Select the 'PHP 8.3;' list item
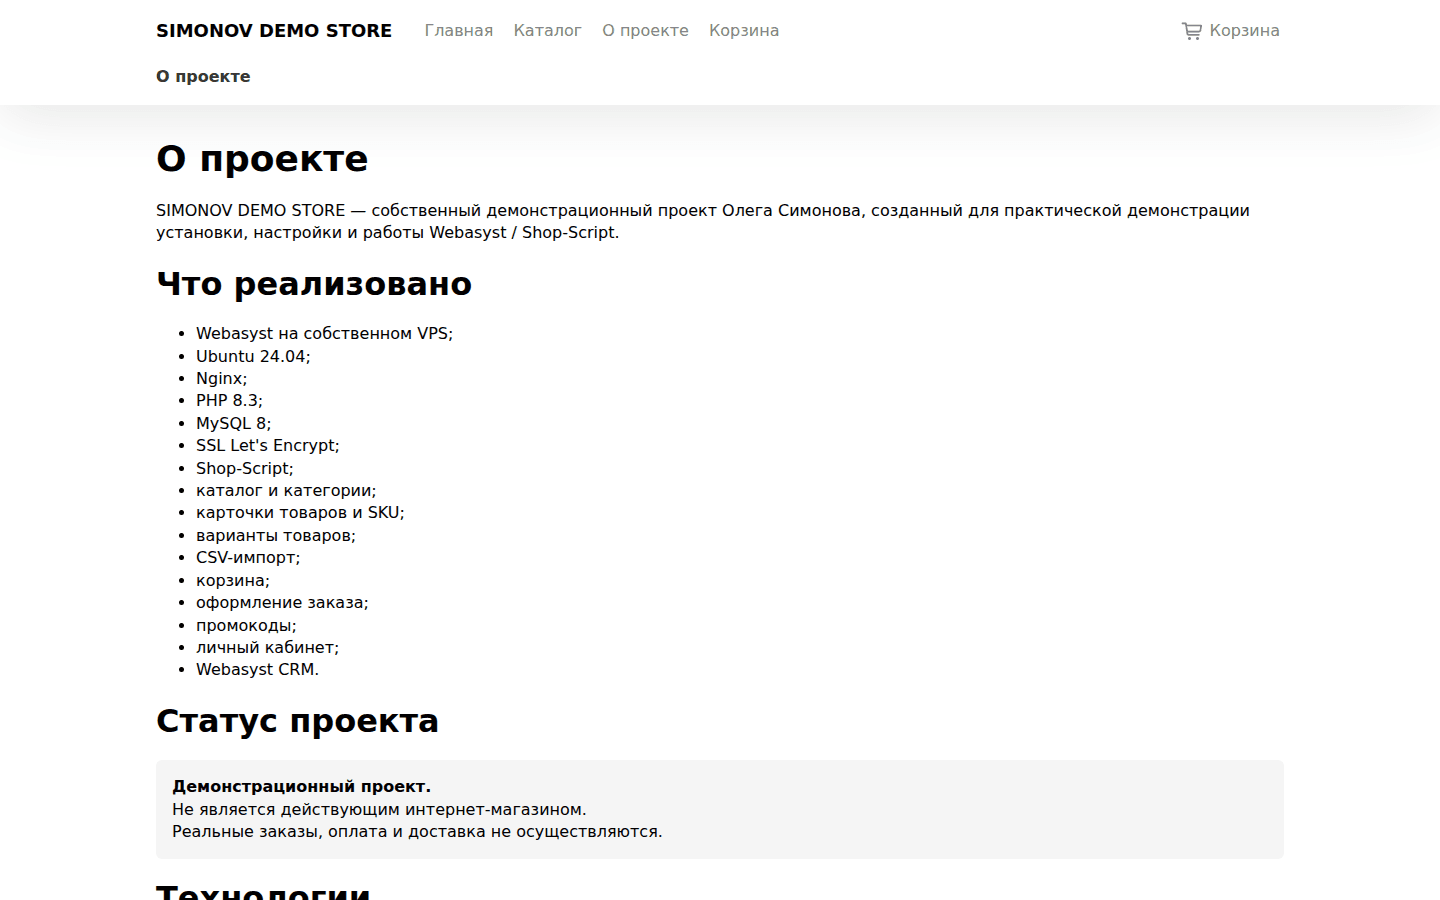The height and width of the screenshot is (900, 1440). point(229,401)
